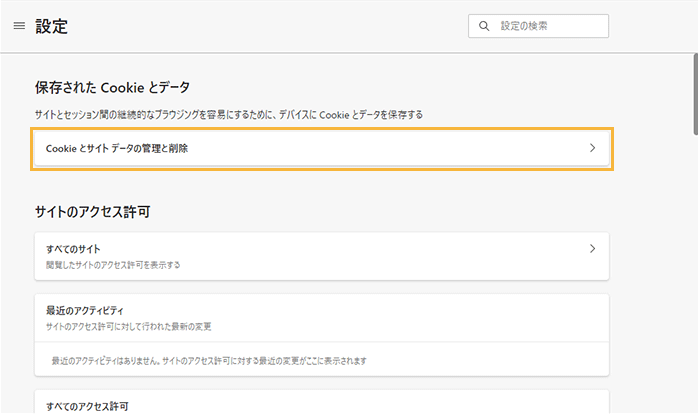The height and width of the screenshot is (414, 698).
Task: Click the すべてのアクセス許可 section
Action: coord(88,405)
